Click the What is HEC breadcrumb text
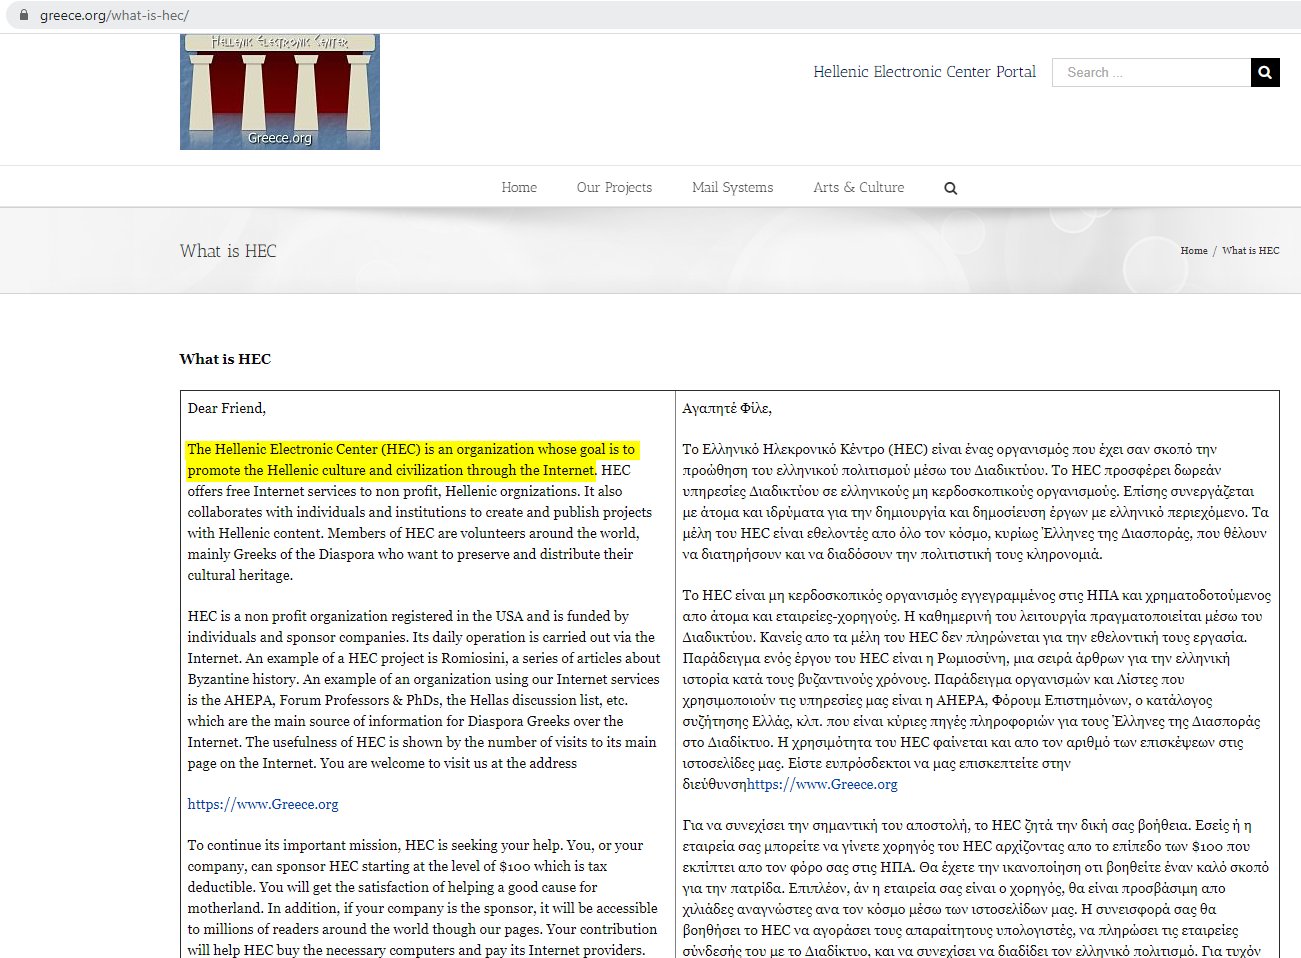The width and height of the screenshot is (1301, 958). click(x=1250, y=251)
